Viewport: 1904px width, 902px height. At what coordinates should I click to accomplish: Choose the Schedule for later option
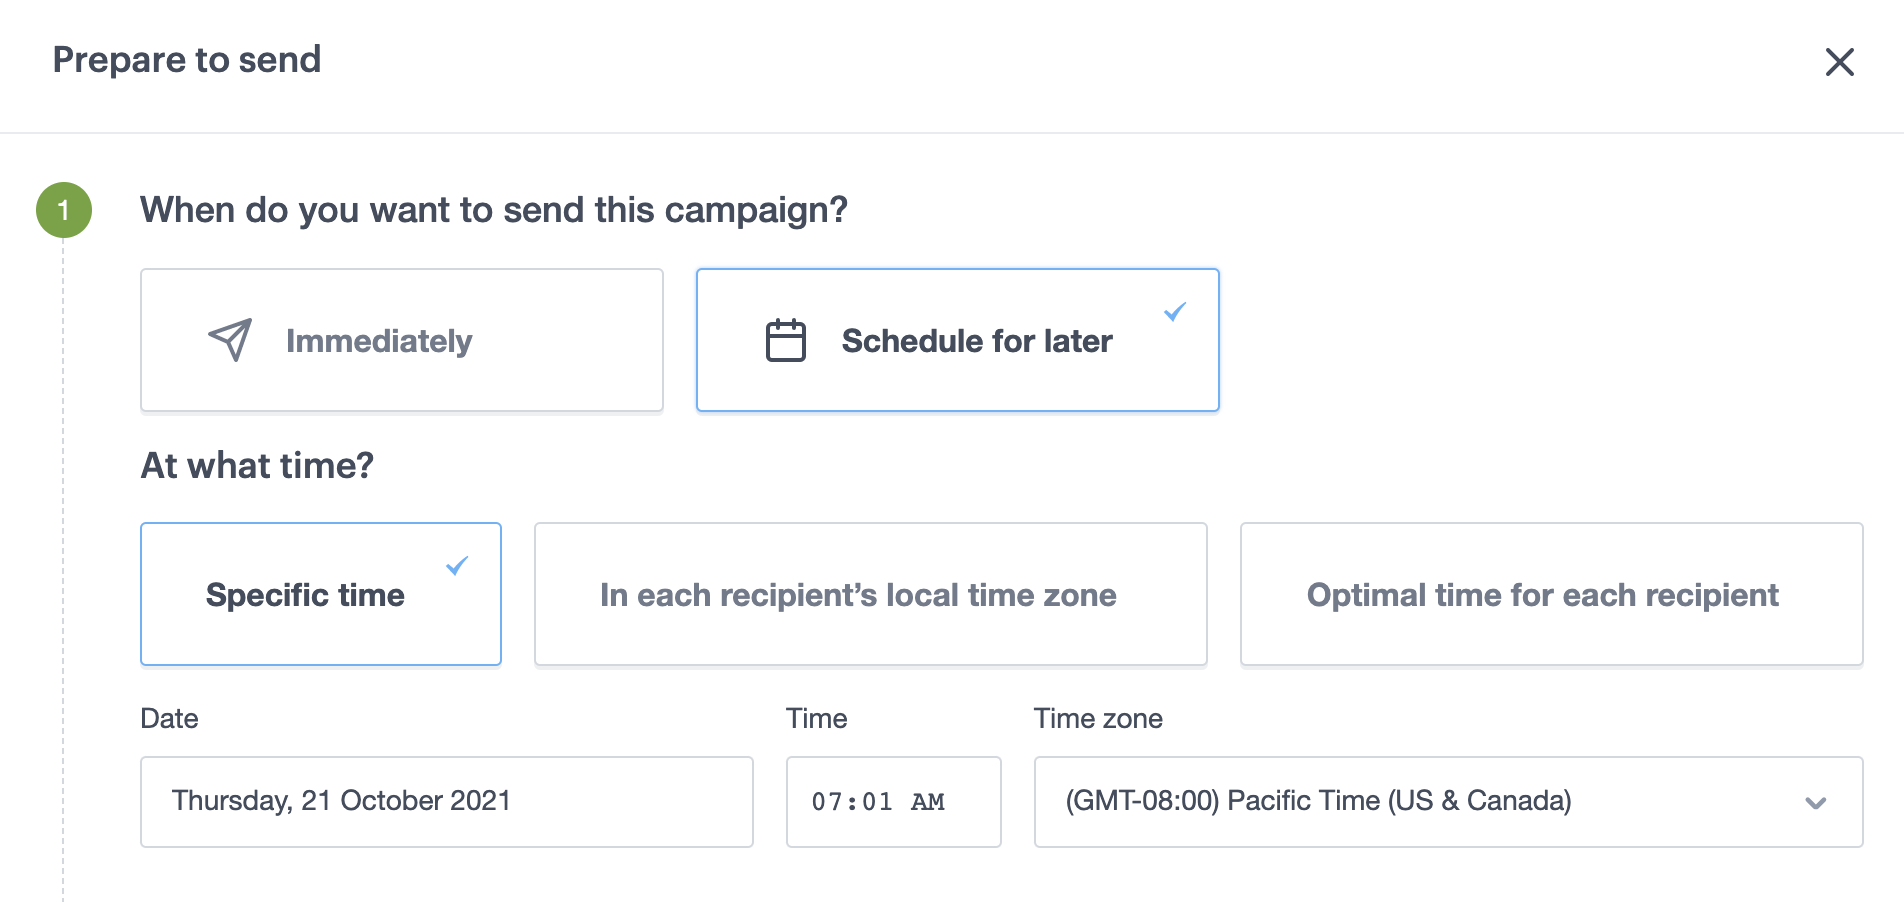pos(957,340)
